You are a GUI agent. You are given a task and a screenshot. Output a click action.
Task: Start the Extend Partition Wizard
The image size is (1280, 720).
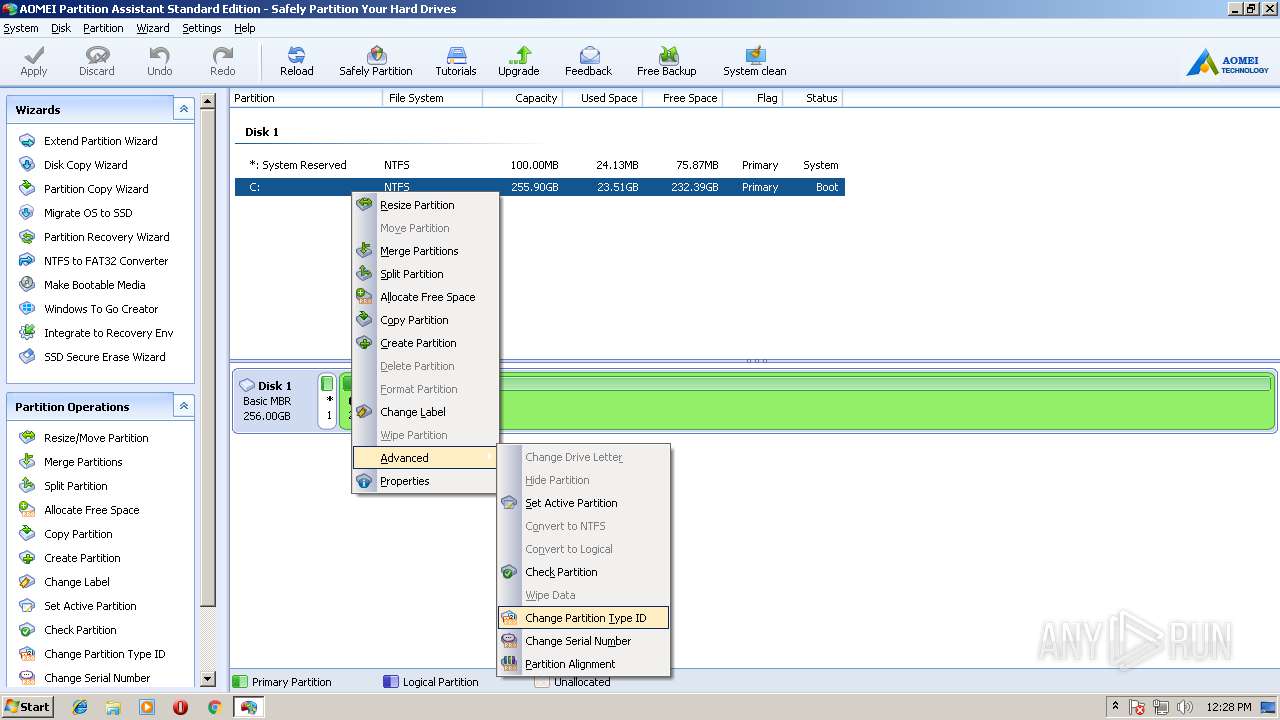click(100, 141)
